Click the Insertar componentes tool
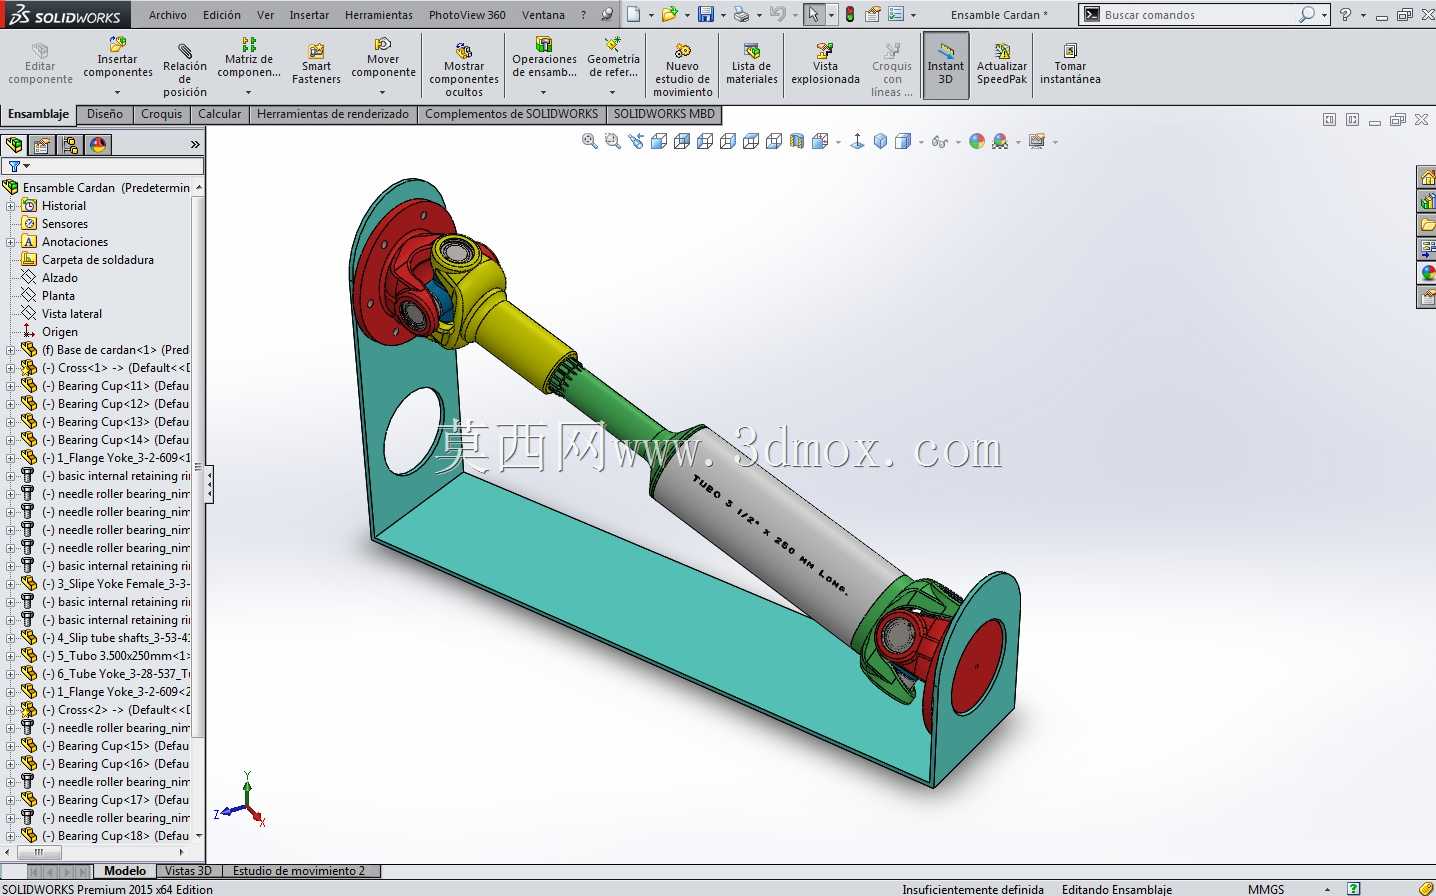 [x=118, y=58]
